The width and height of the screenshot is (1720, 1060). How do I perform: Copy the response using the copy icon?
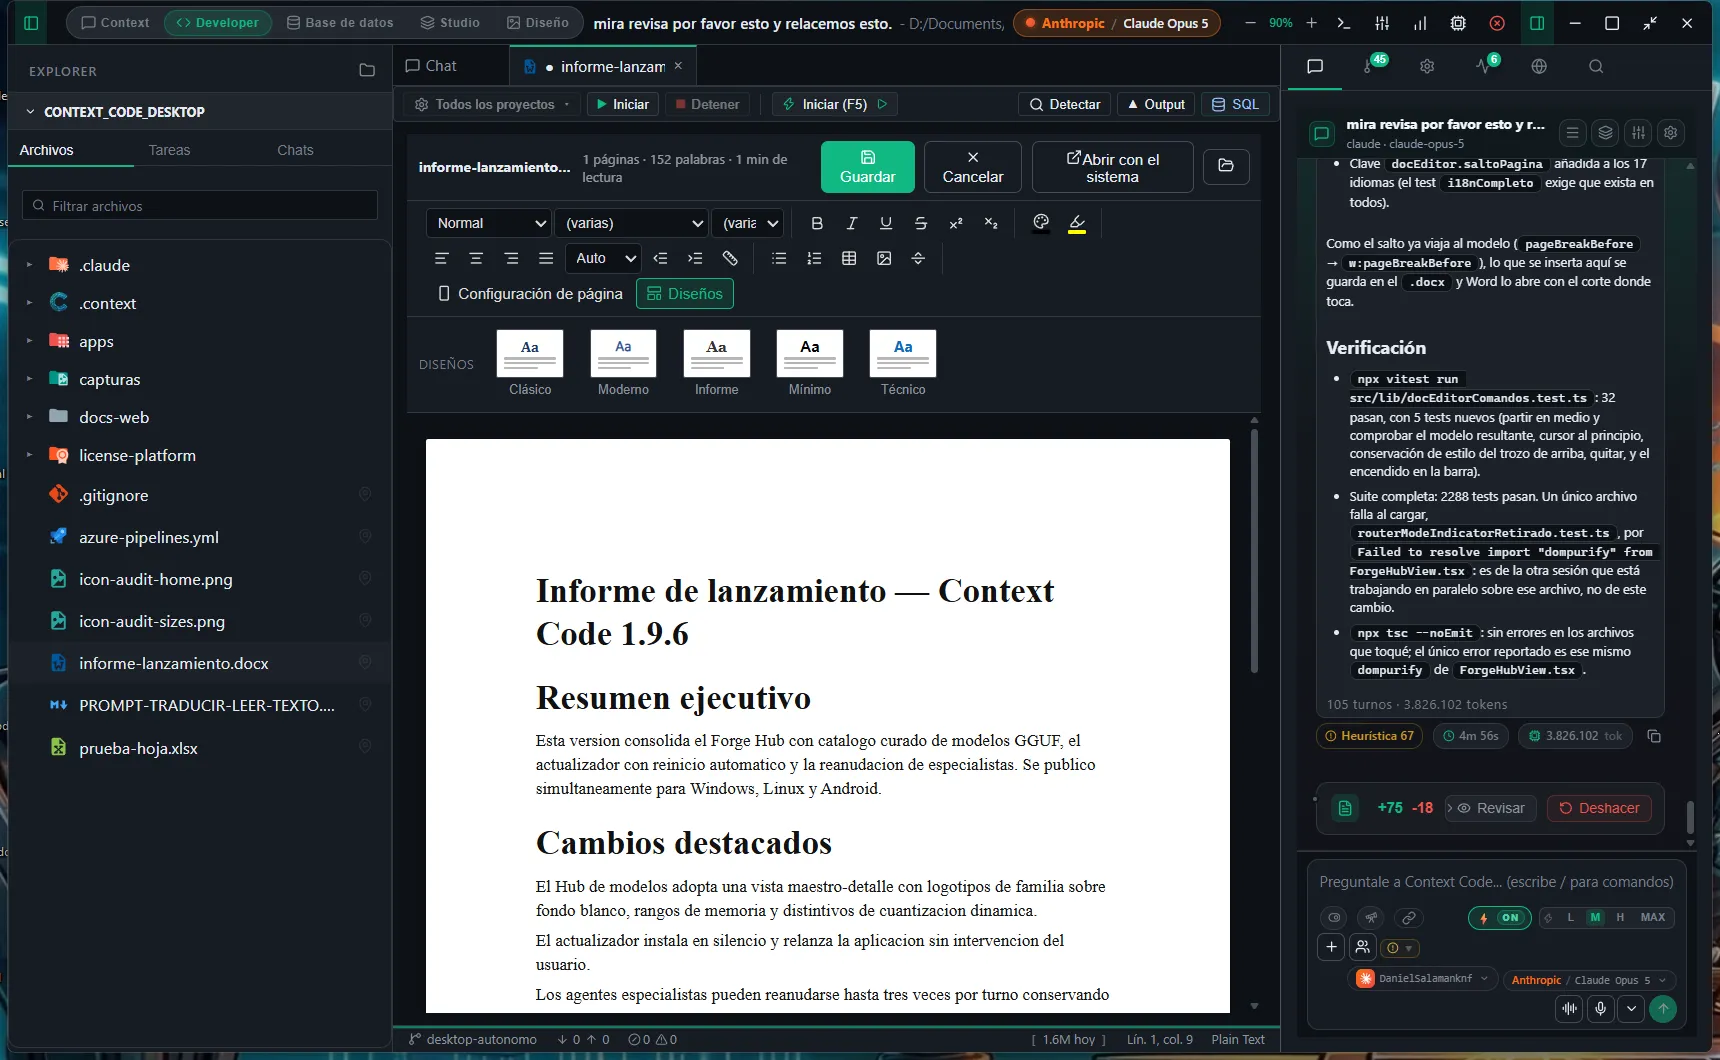click(1654, 736)
